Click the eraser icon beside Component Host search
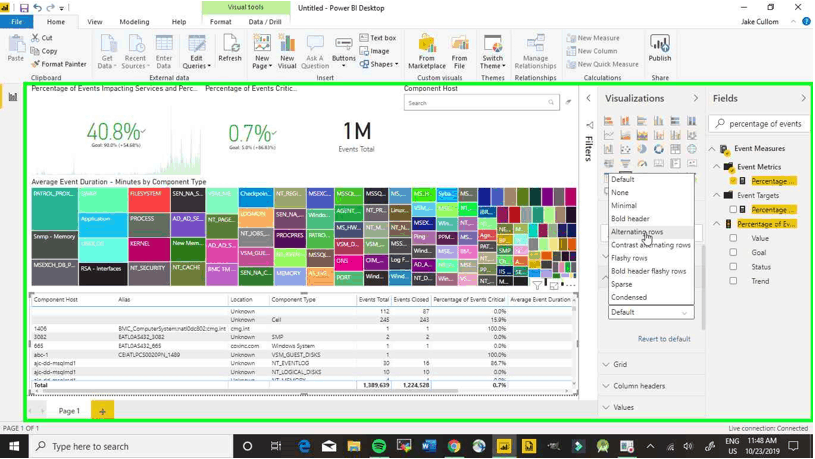 (x=568, y=102)
